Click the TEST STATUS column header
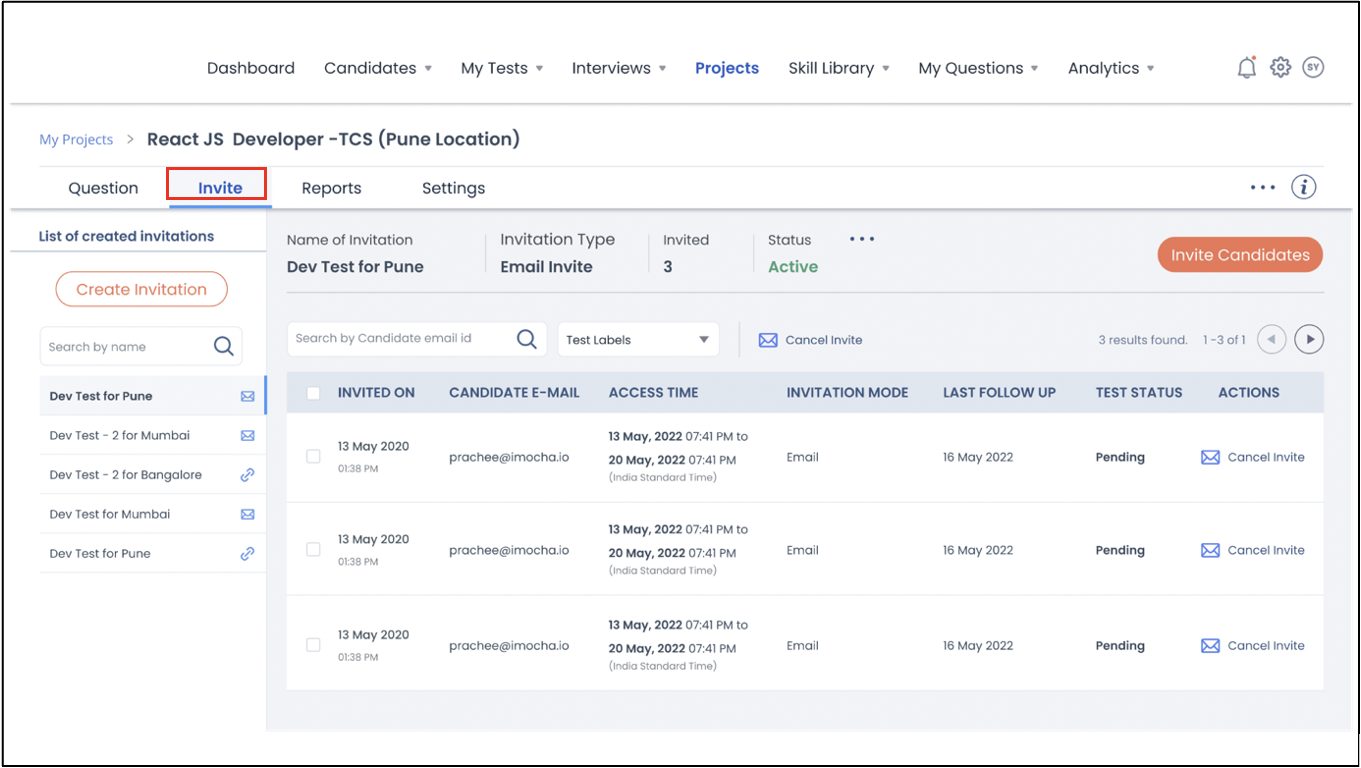The image size is (1361, 768). [x=1139, y=393]
